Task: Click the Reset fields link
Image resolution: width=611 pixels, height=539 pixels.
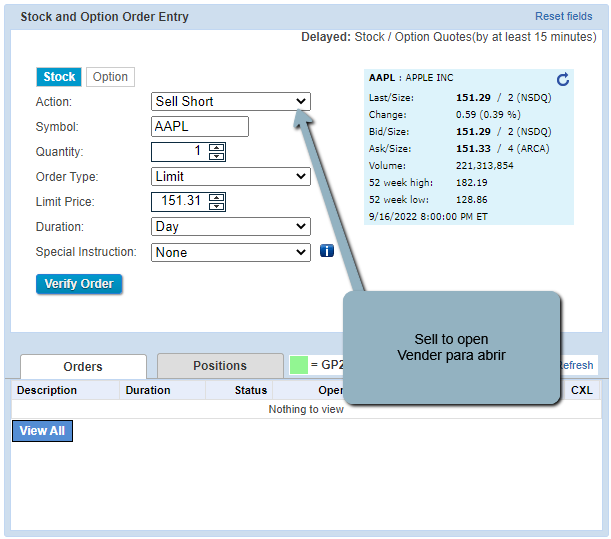Action: point(563,16)
